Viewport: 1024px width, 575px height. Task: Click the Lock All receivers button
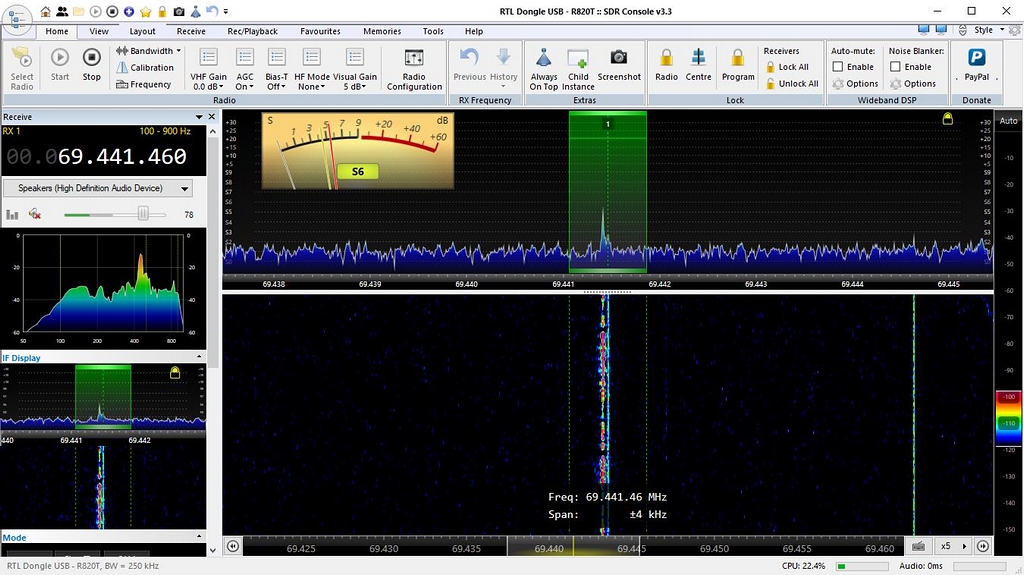[786, 67]
